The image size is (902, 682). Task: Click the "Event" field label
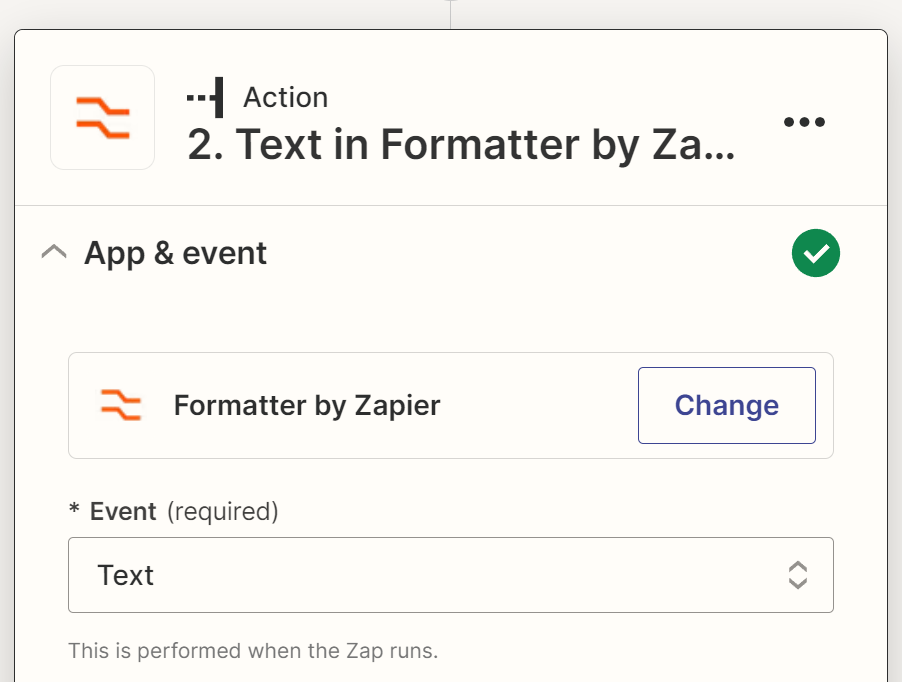click(123, 512)
